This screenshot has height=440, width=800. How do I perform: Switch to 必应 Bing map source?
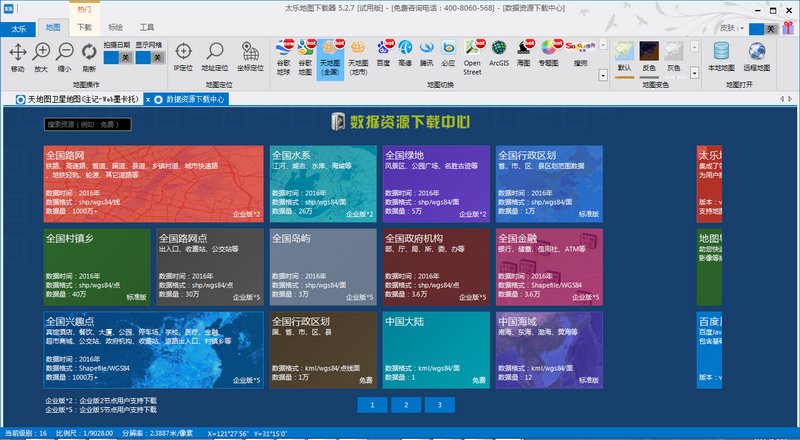pyautogui.click(x=448, y=54)
